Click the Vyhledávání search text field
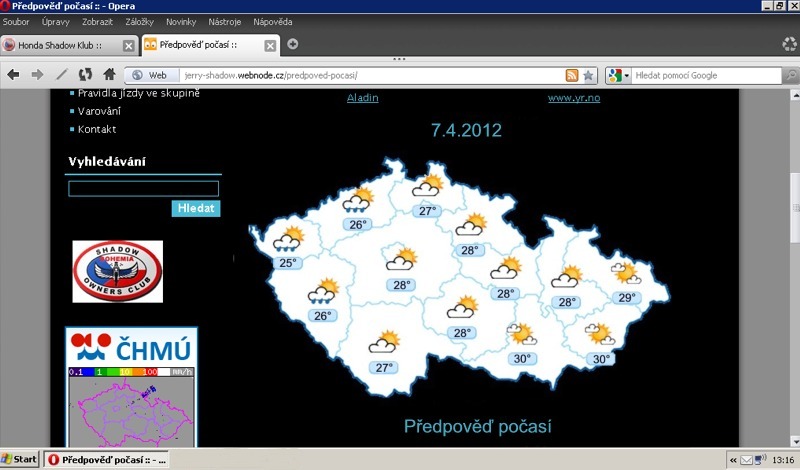The width and height of the screenshot is (800, 470). pos(143,188)
